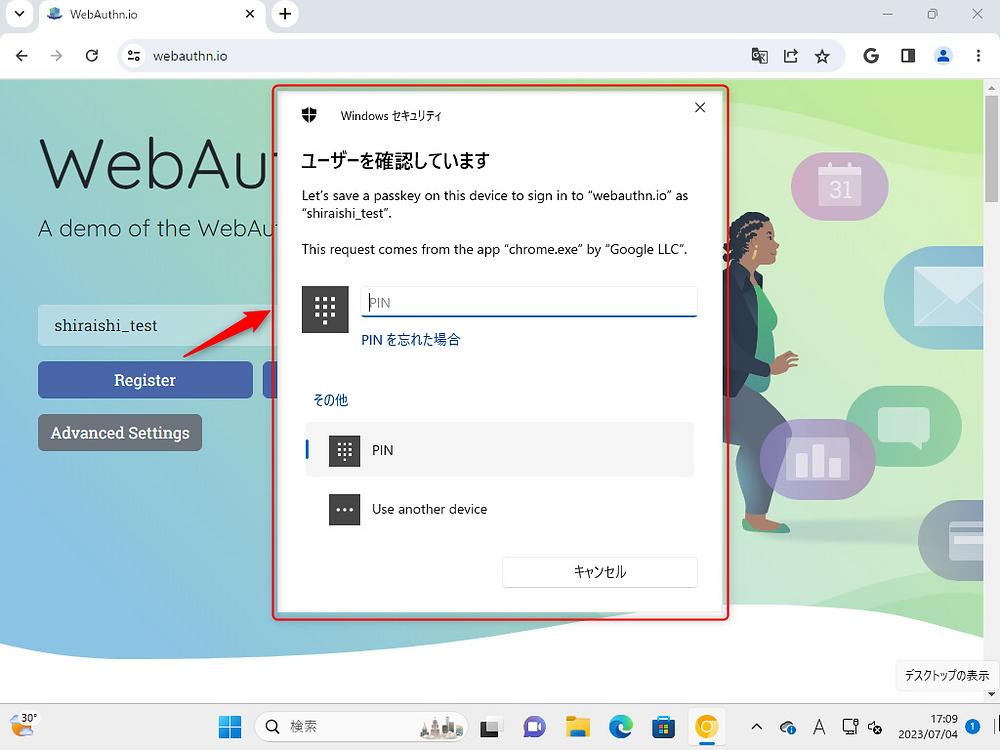Open the tab search dropdown arrow
The image size is (1000, 750).
tap(20, 14)
